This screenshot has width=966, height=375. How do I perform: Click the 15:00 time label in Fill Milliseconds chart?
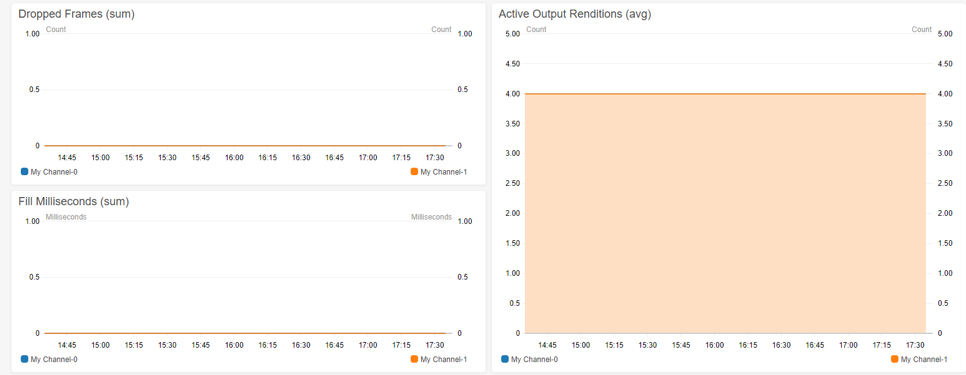coord(100,345)
